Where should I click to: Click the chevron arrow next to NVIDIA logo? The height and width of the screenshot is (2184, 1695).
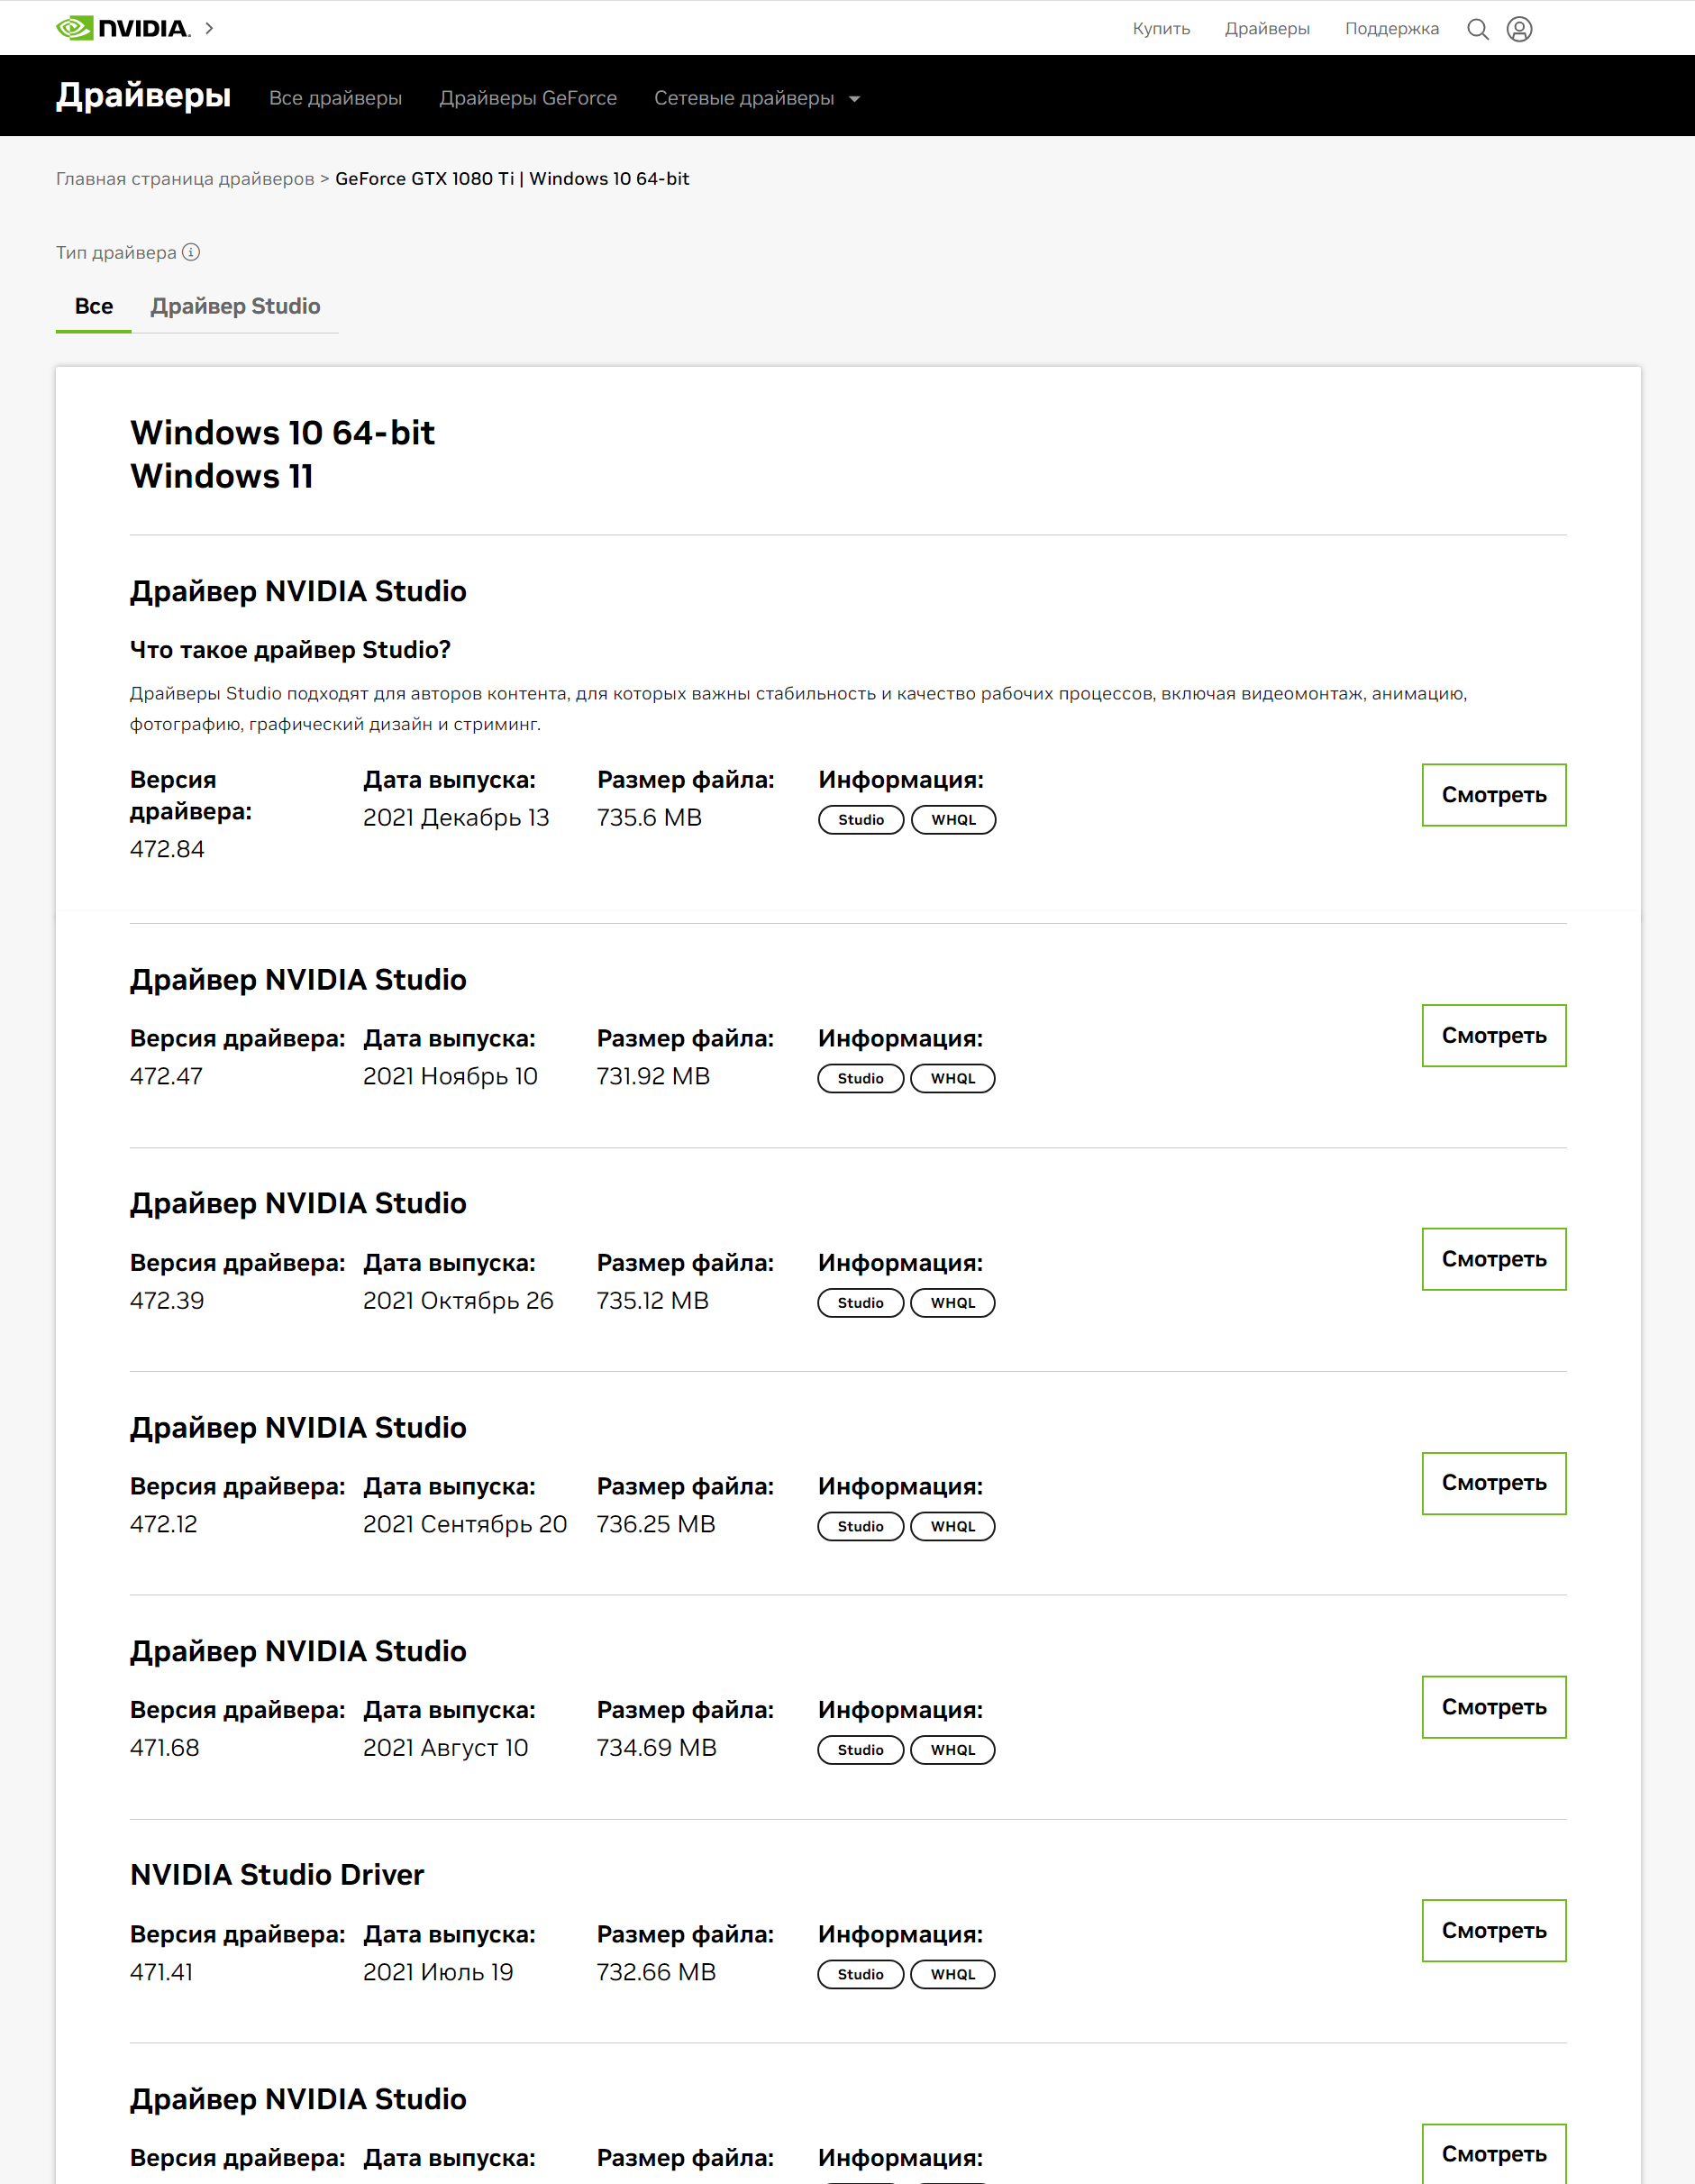point(209,28)
